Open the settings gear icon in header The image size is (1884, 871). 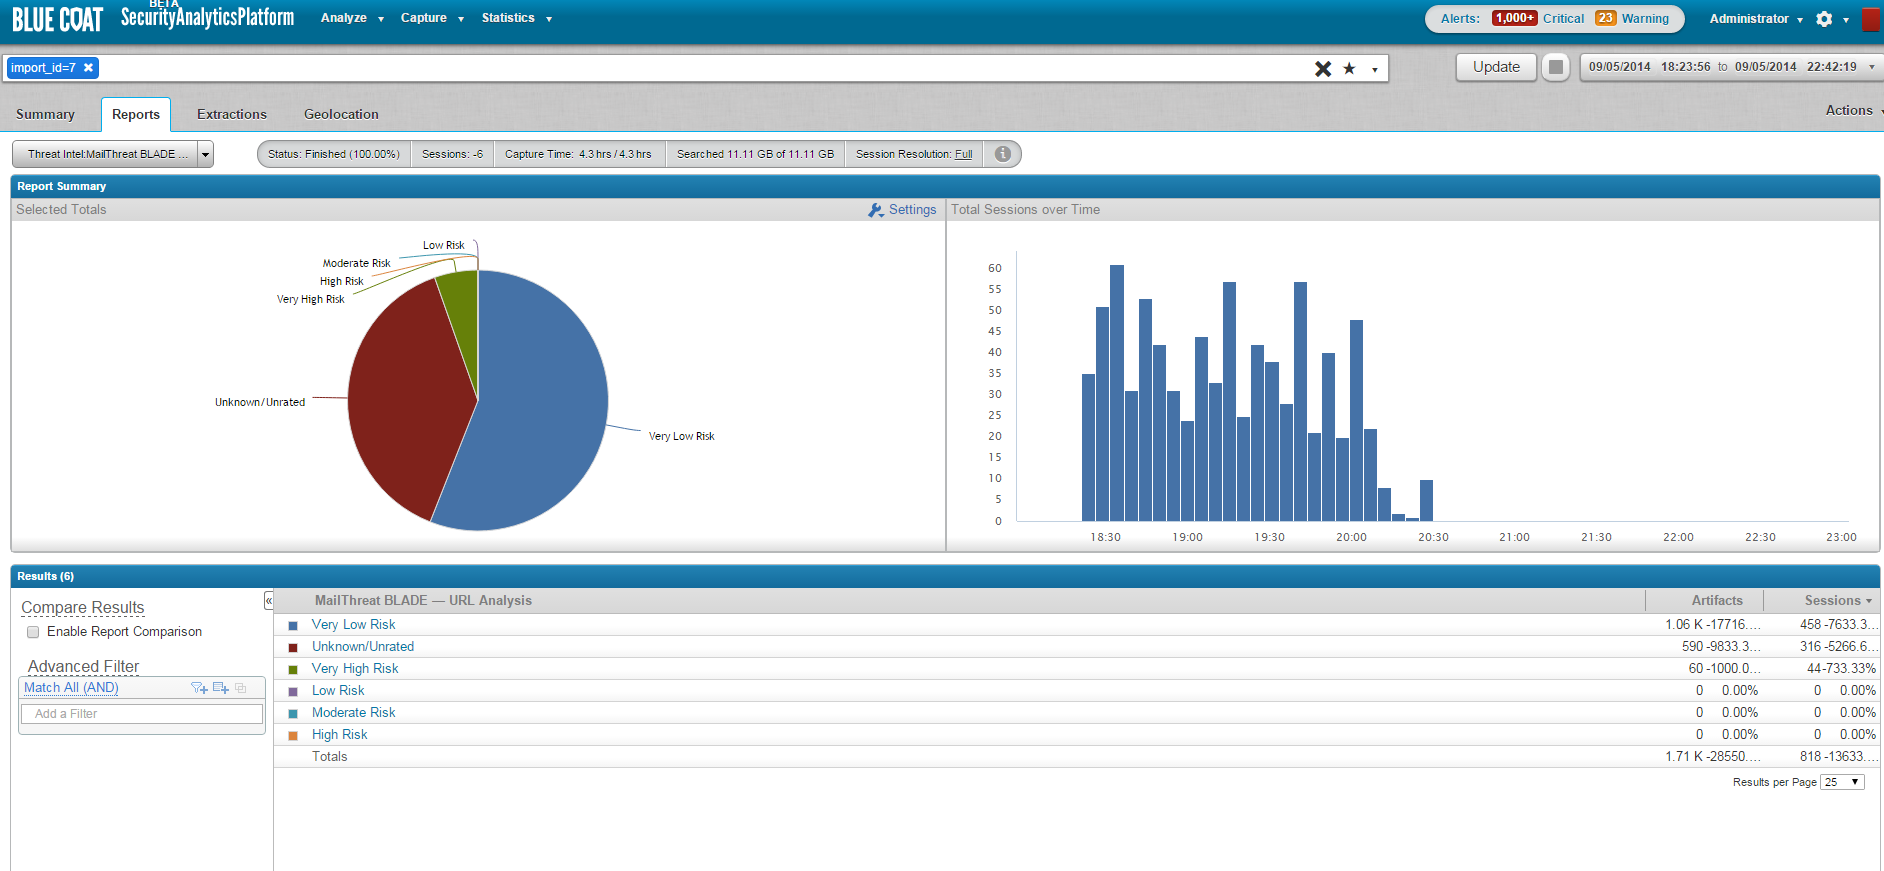tap(1824, 19)
